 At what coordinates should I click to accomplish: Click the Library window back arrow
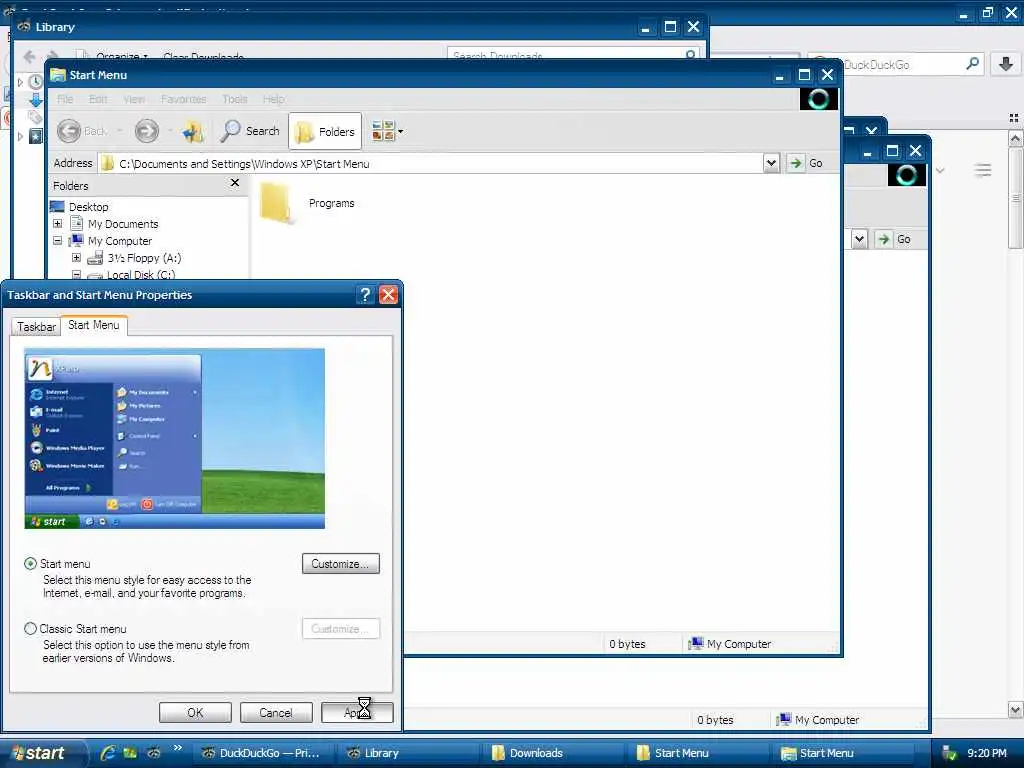point(28,57)
